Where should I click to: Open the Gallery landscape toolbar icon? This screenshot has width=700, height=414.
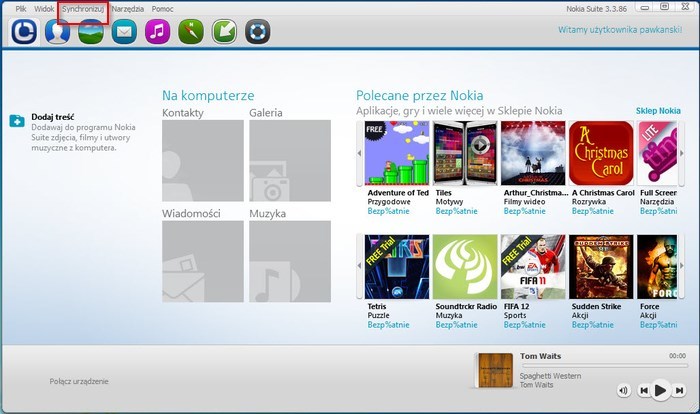pyautogui.click(x=91, y=32)
